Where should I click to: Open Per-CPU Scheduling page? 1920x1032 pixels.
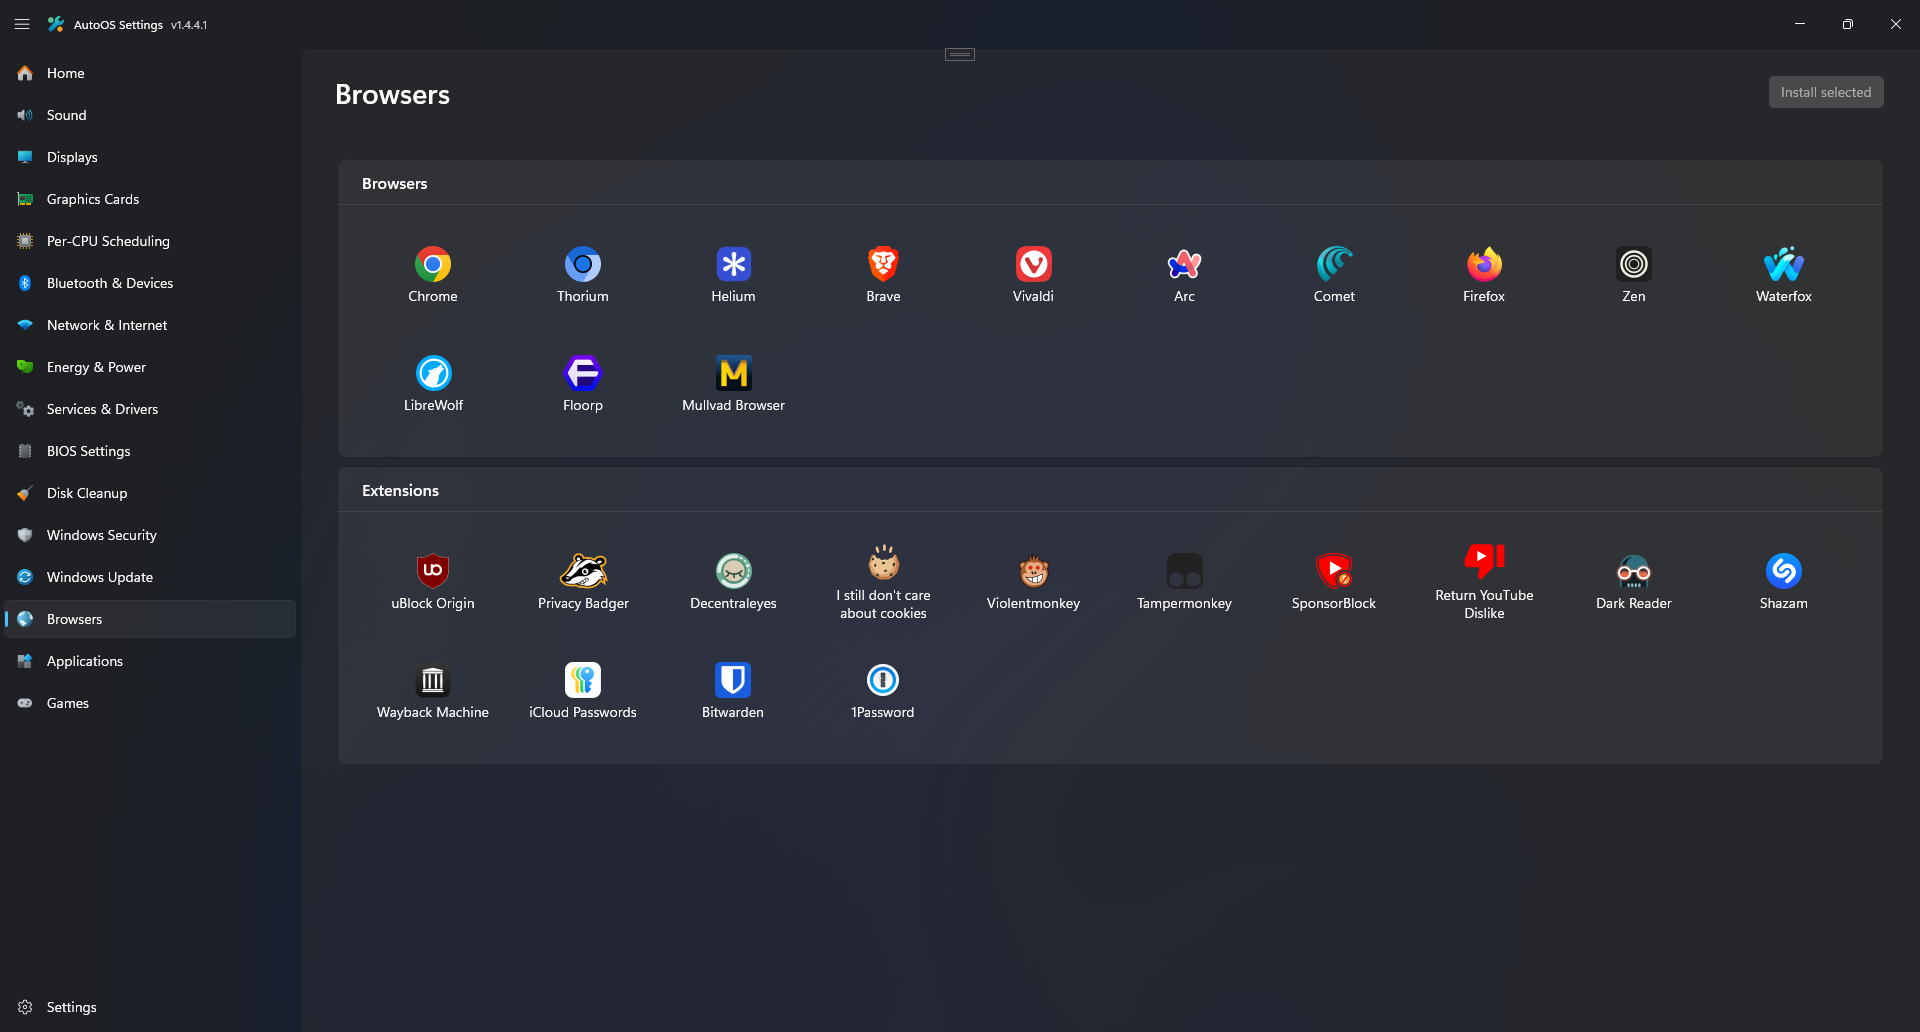point(150,241)
